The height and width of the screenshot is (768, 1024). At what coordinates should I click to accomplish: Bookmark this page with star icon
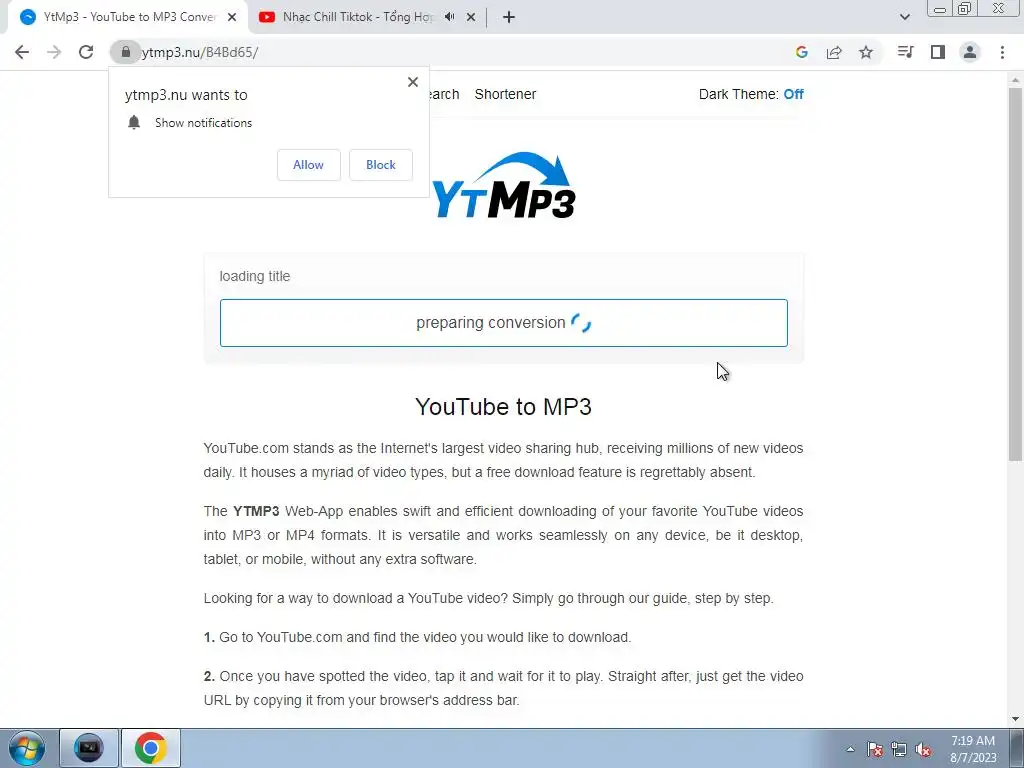(866, 52)
